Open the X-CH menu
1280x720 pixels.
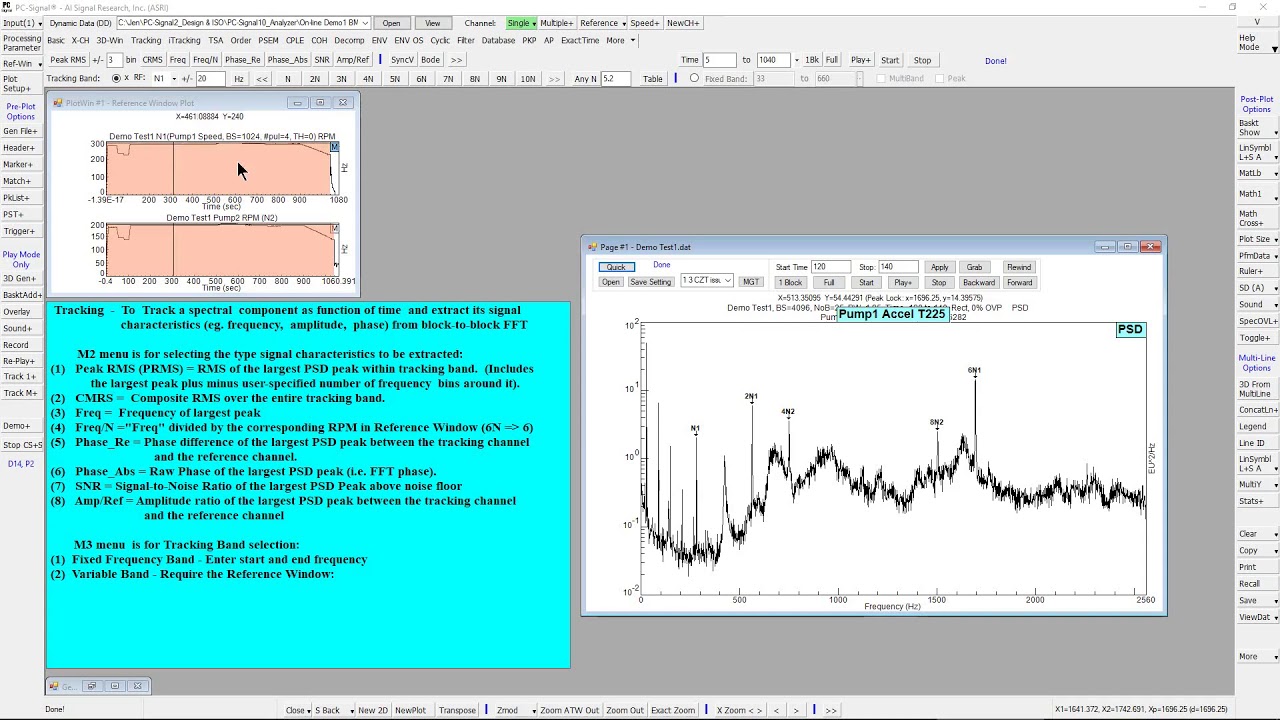[x=80, y=41]
